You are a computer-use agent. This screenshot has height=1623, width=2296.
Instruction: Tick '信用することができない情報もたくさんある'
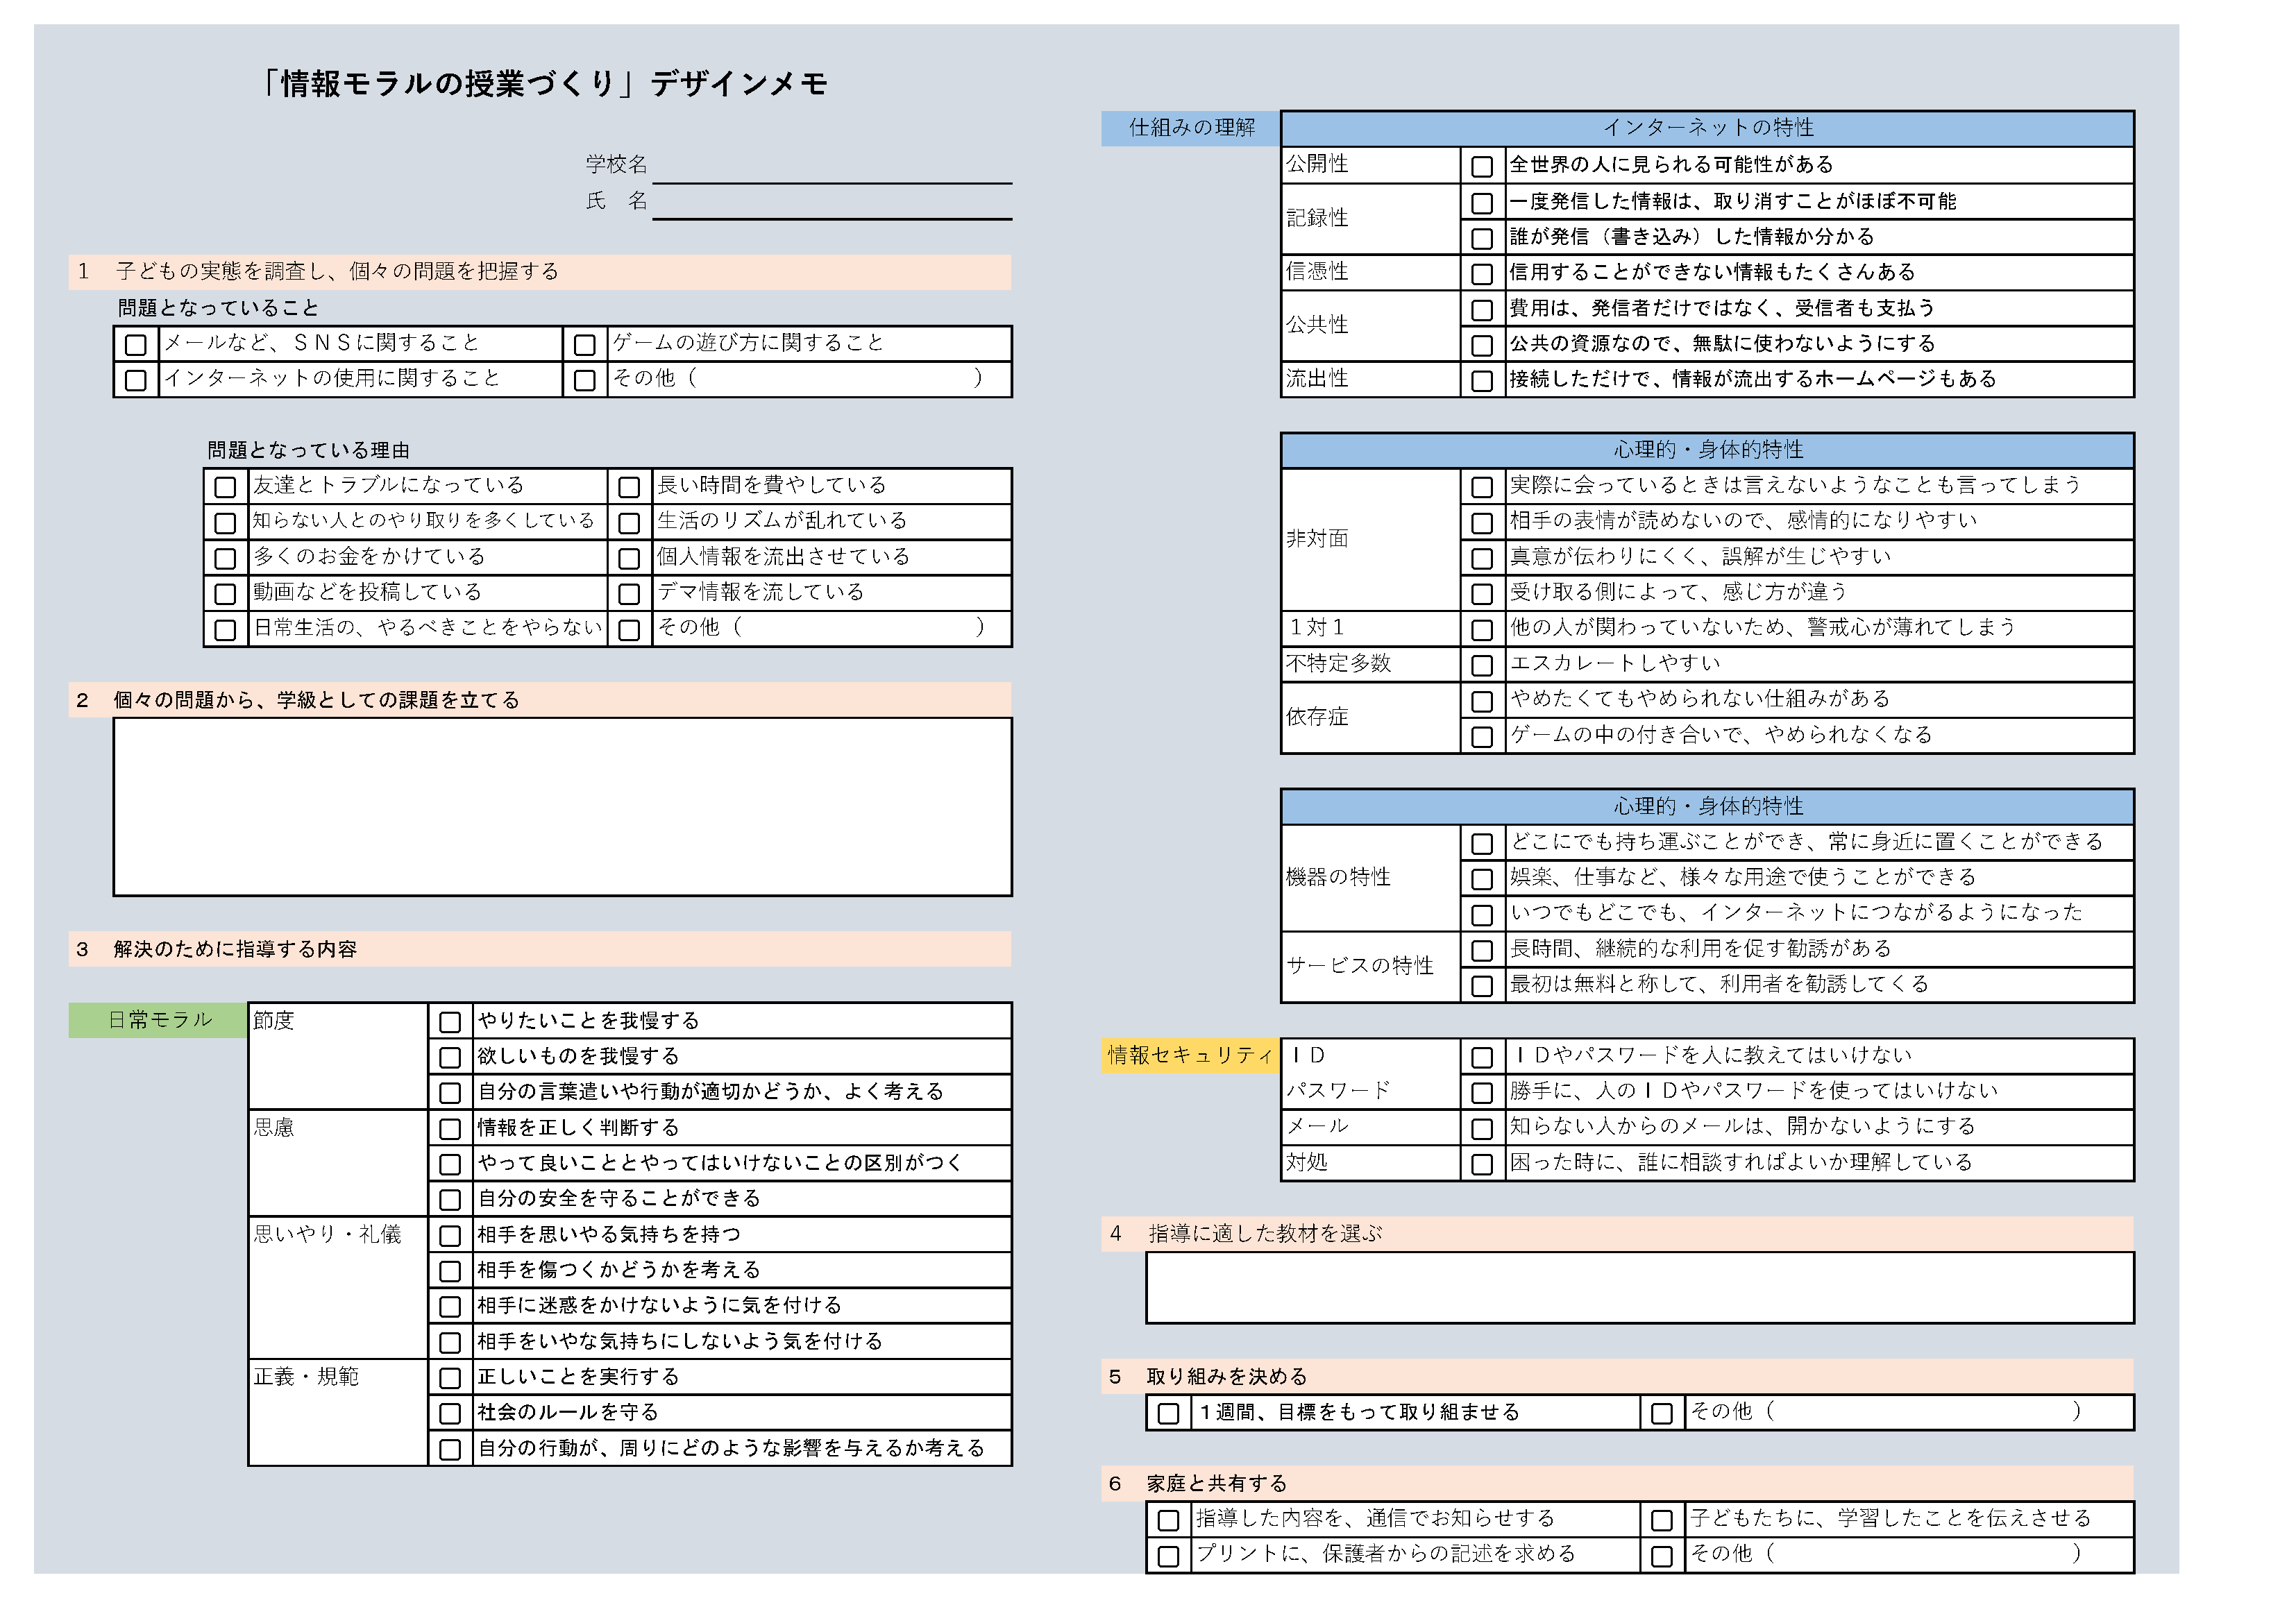1483,274
